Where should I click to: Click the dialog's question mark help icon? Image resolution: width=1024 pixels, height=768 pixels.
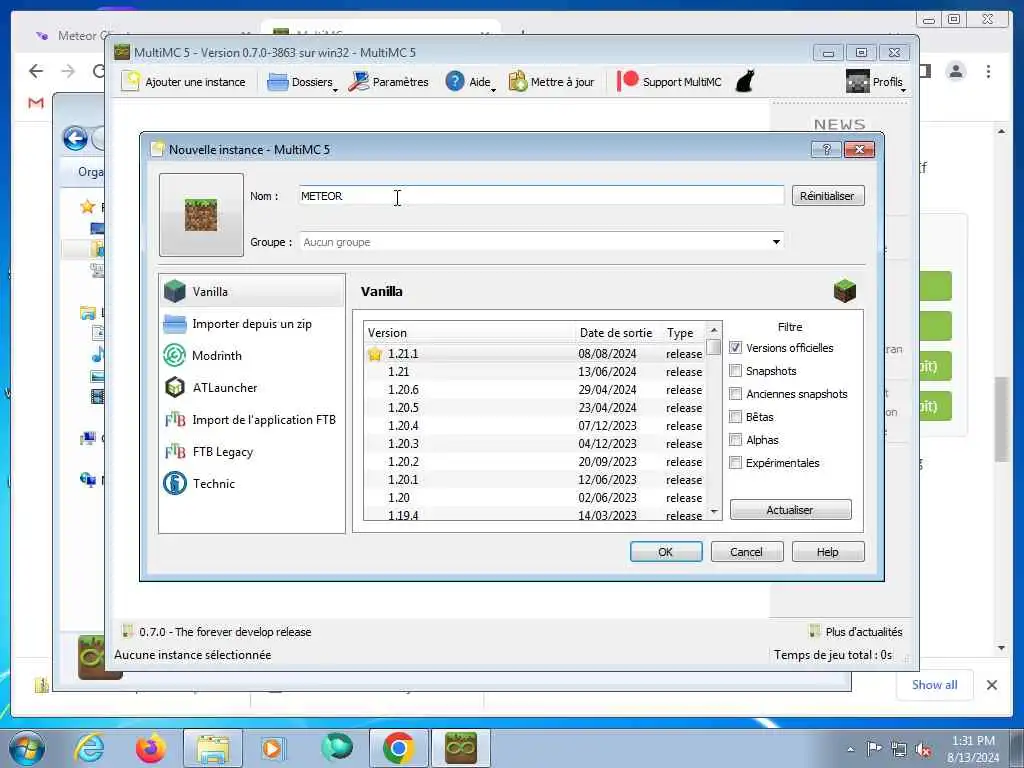[826, 150]
